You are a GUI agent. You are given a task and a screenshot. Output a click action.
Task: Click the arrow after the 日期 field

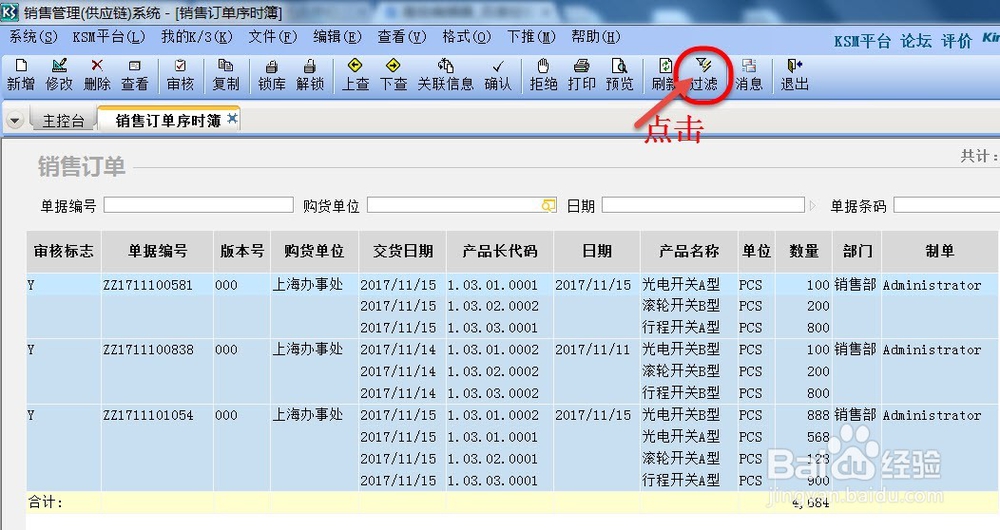point(812,205)
